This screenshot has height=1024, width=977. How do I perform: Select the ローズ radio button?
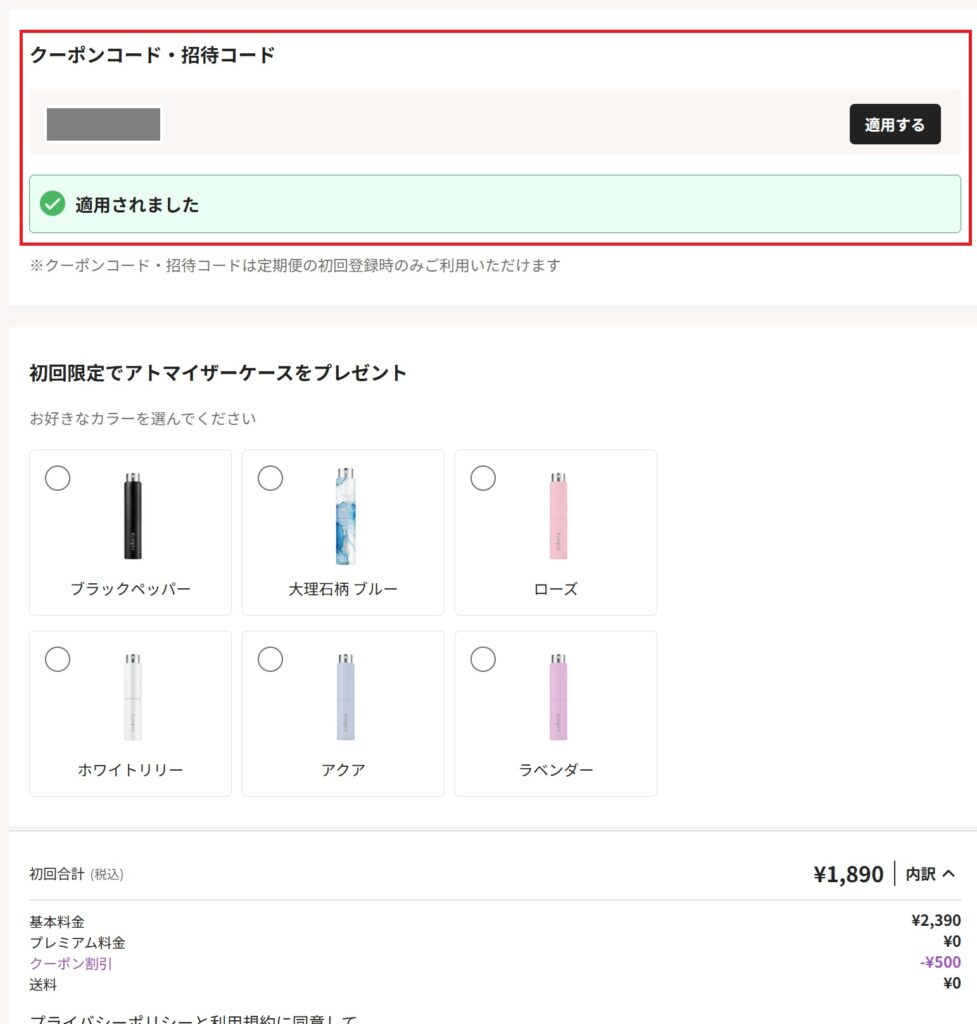click(483, 478)
